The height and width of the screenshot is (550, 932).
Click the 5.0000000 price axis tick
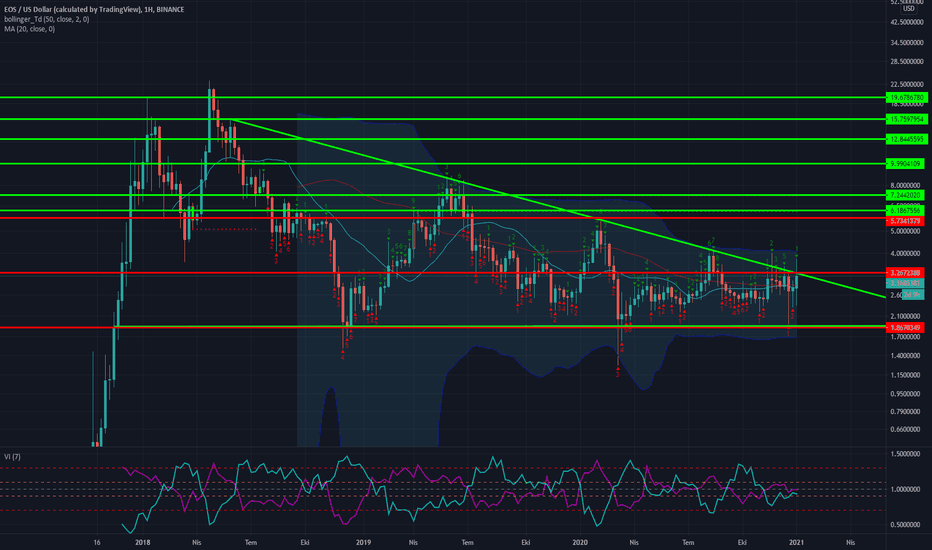pos(906,231)
